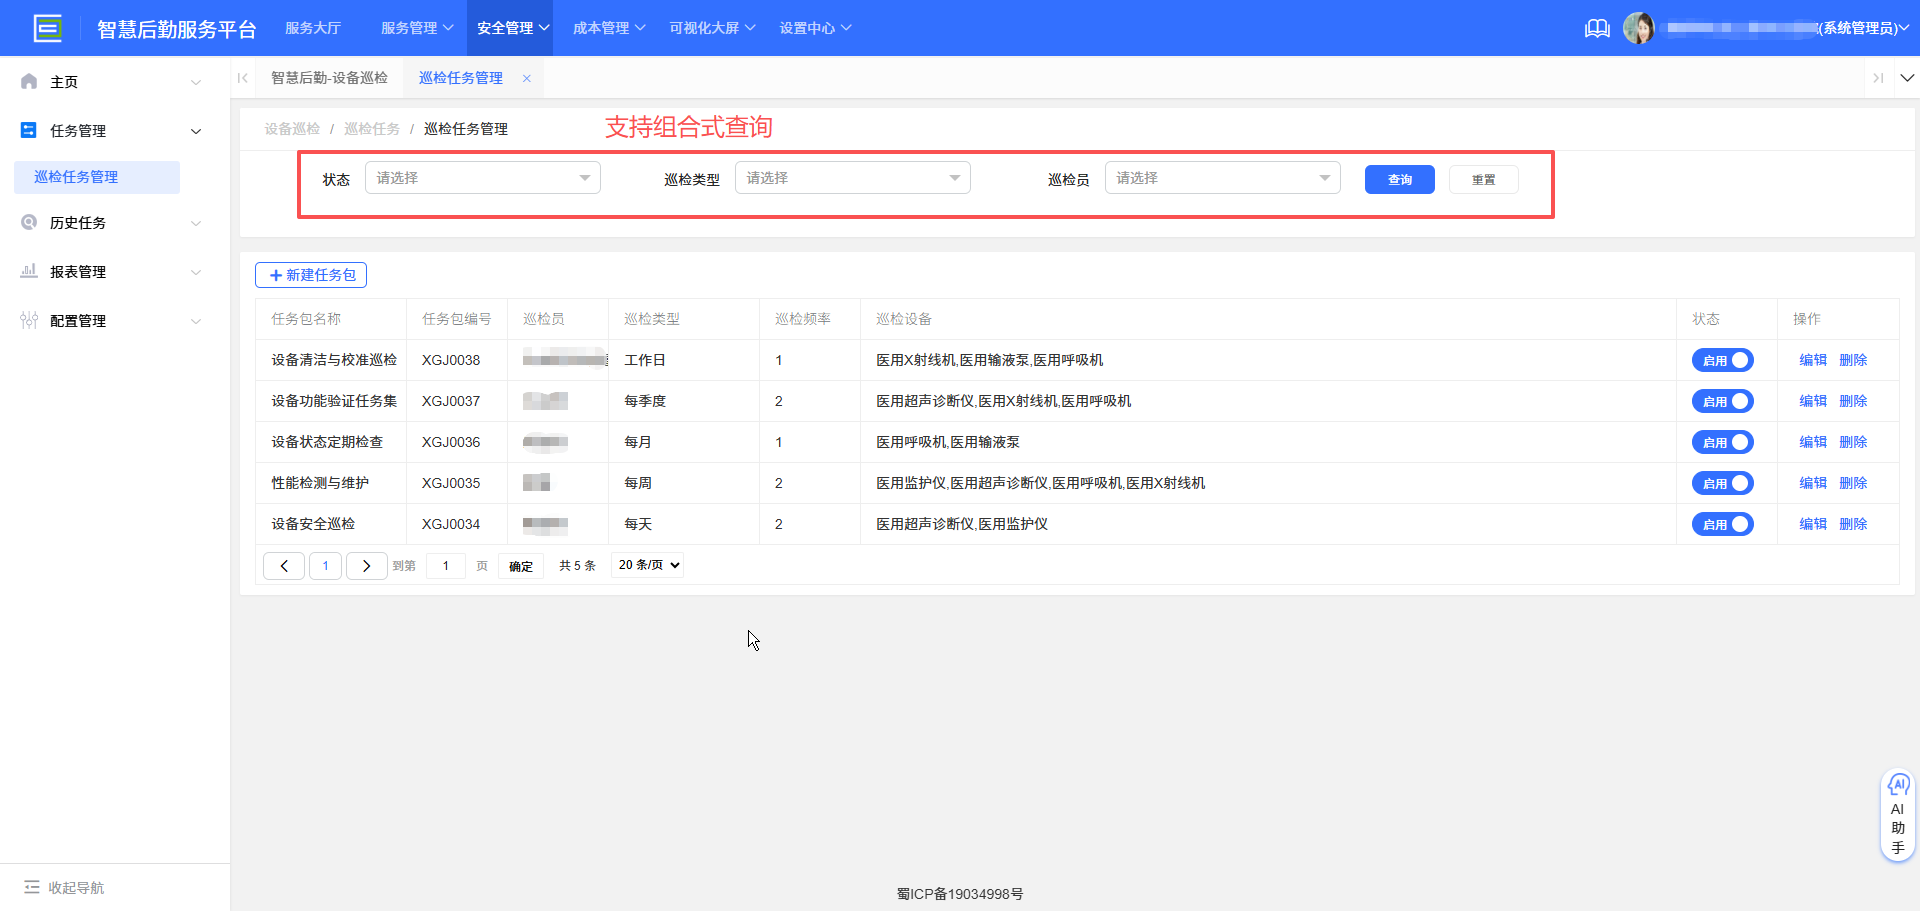Click page number 1 in pagination
1920x911 pixels.
pyautogui.click(x=325, y=565)
